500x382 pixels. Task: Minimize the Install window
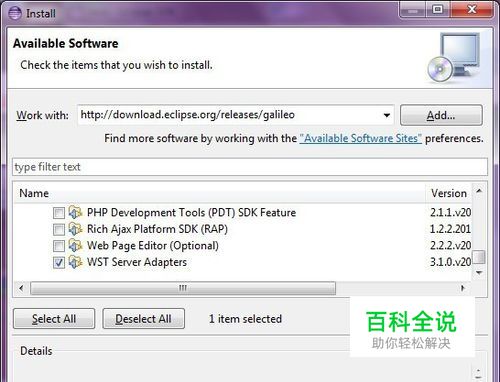pyautogui.click(x=413, y=10)
